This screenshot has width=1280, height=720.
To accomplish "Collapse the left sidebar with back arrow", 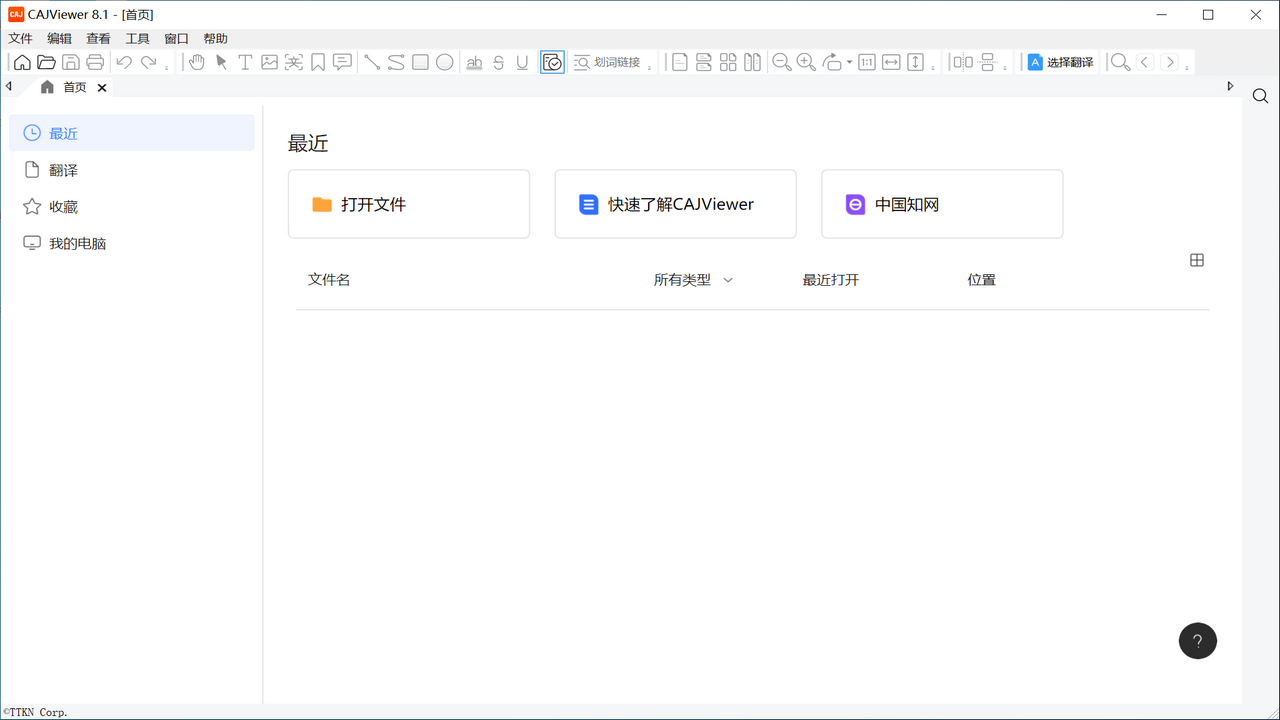I will coord(9,86).
